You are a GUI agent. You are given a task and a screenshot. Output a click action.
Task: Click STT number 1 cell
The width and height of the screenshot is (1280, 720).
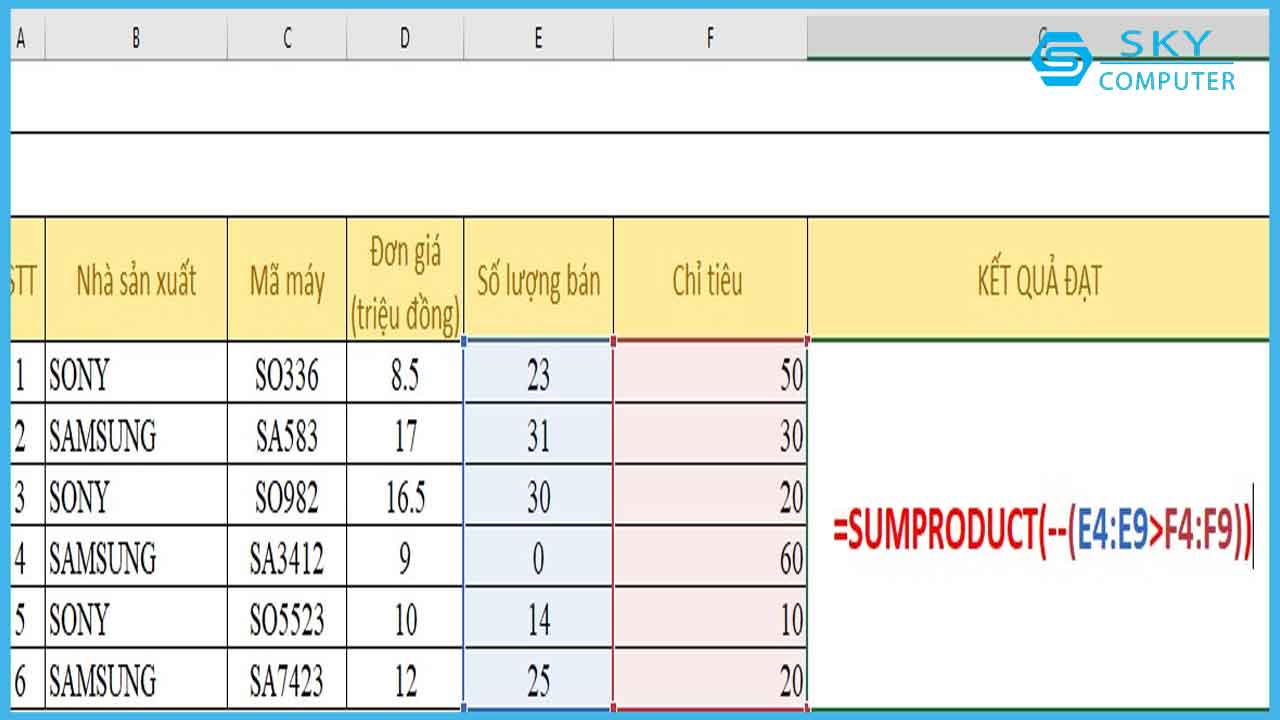pyautogui.click(x=27, y=374)
